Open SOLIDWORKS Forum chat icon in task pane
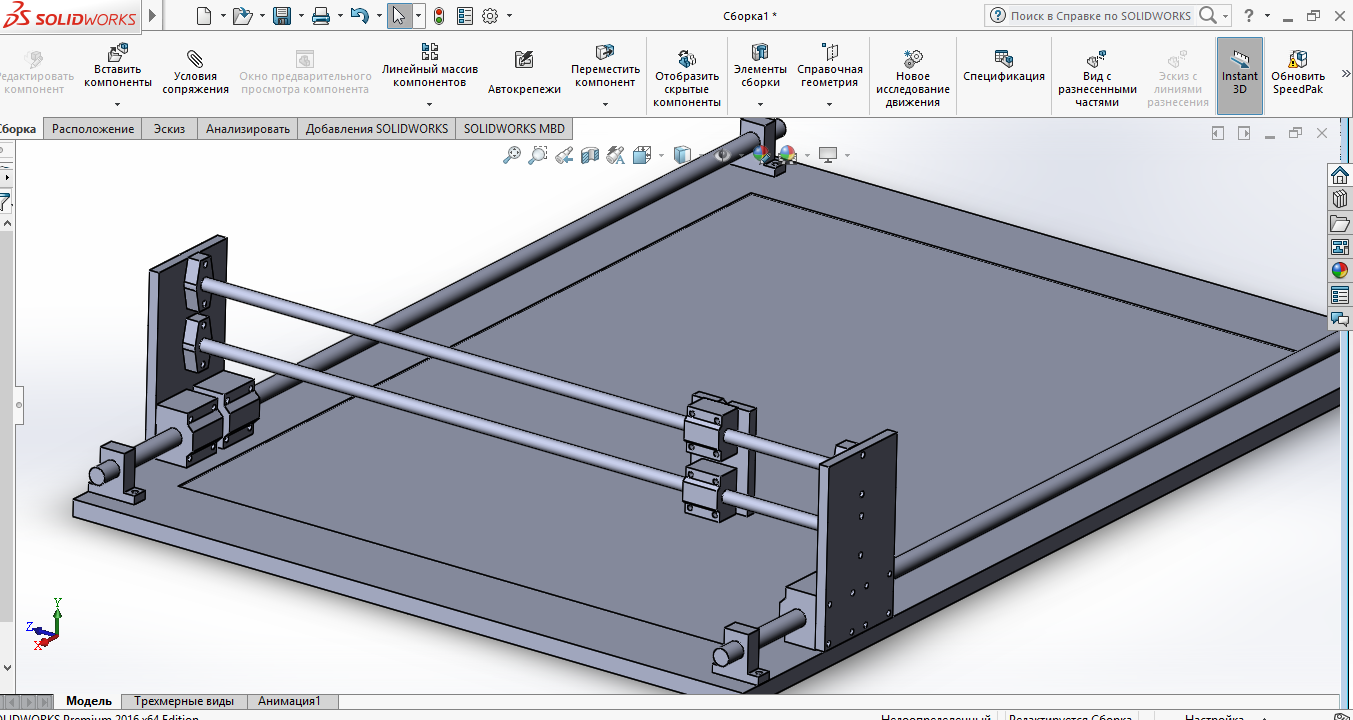Viewport: 1353px width, 720px height. pyautogui.click(x=1340, y=319)
